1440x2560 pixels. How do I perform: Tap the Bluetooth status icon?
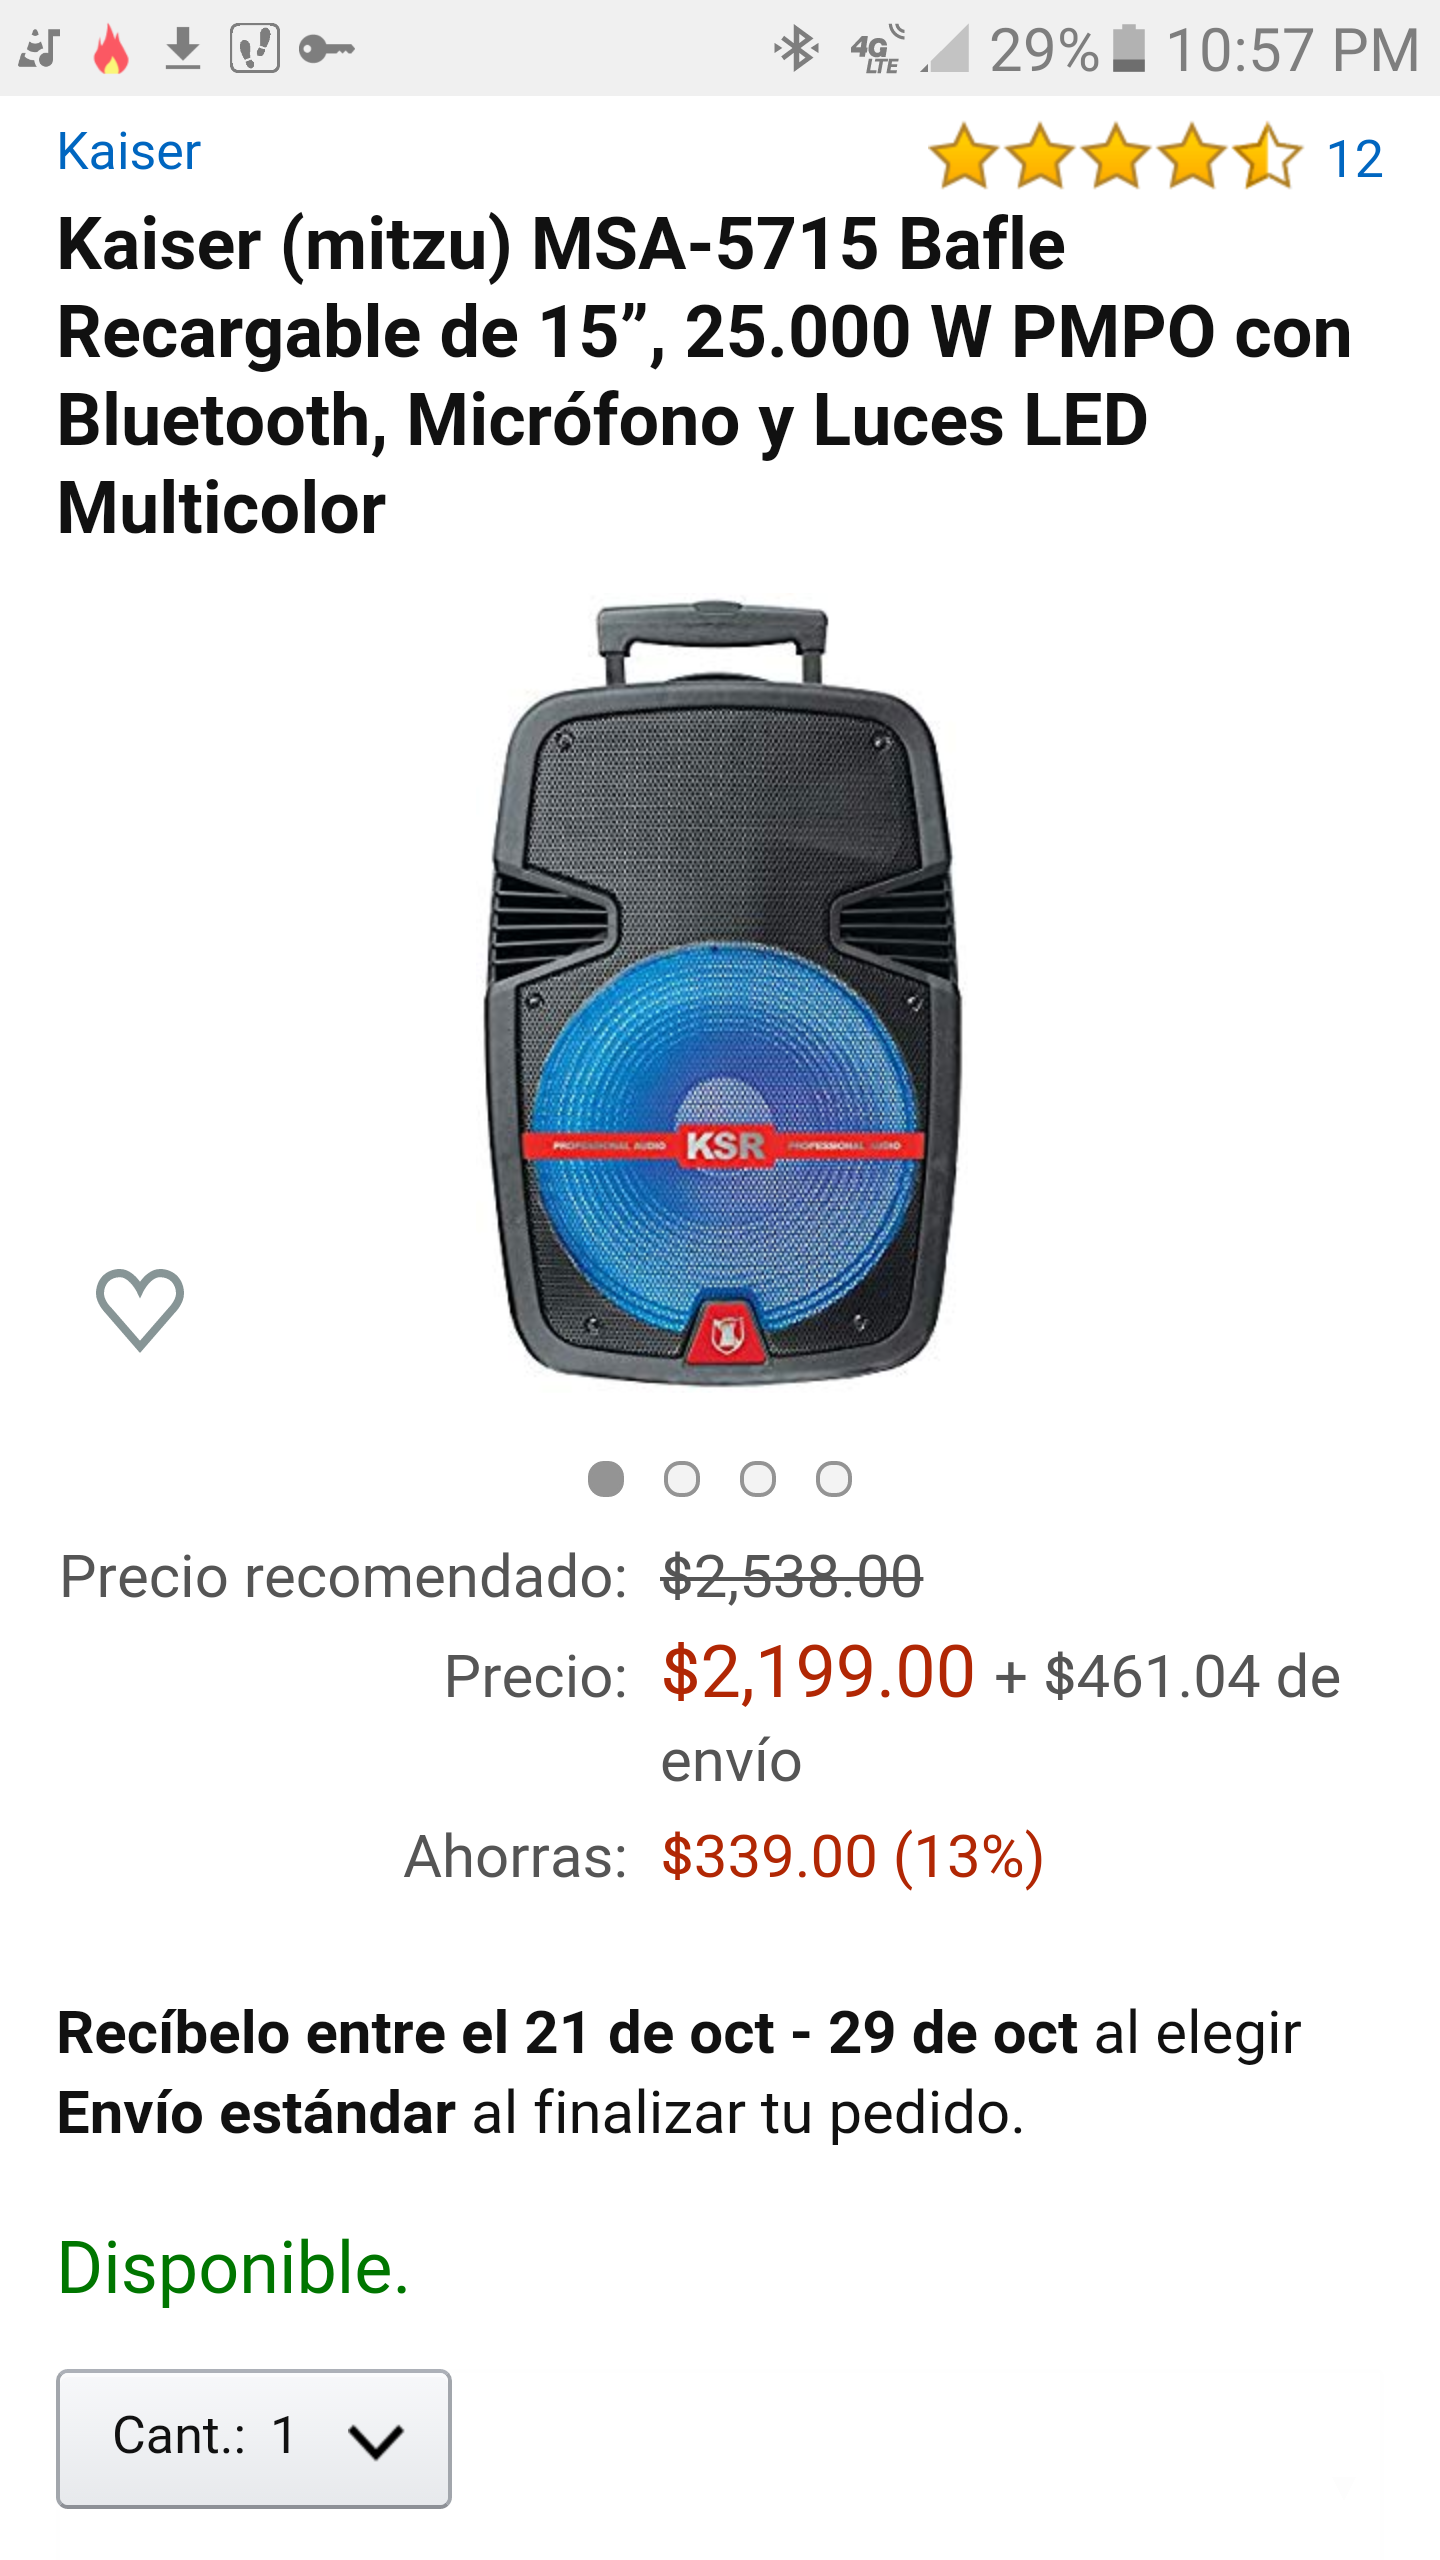pos(797,49)
